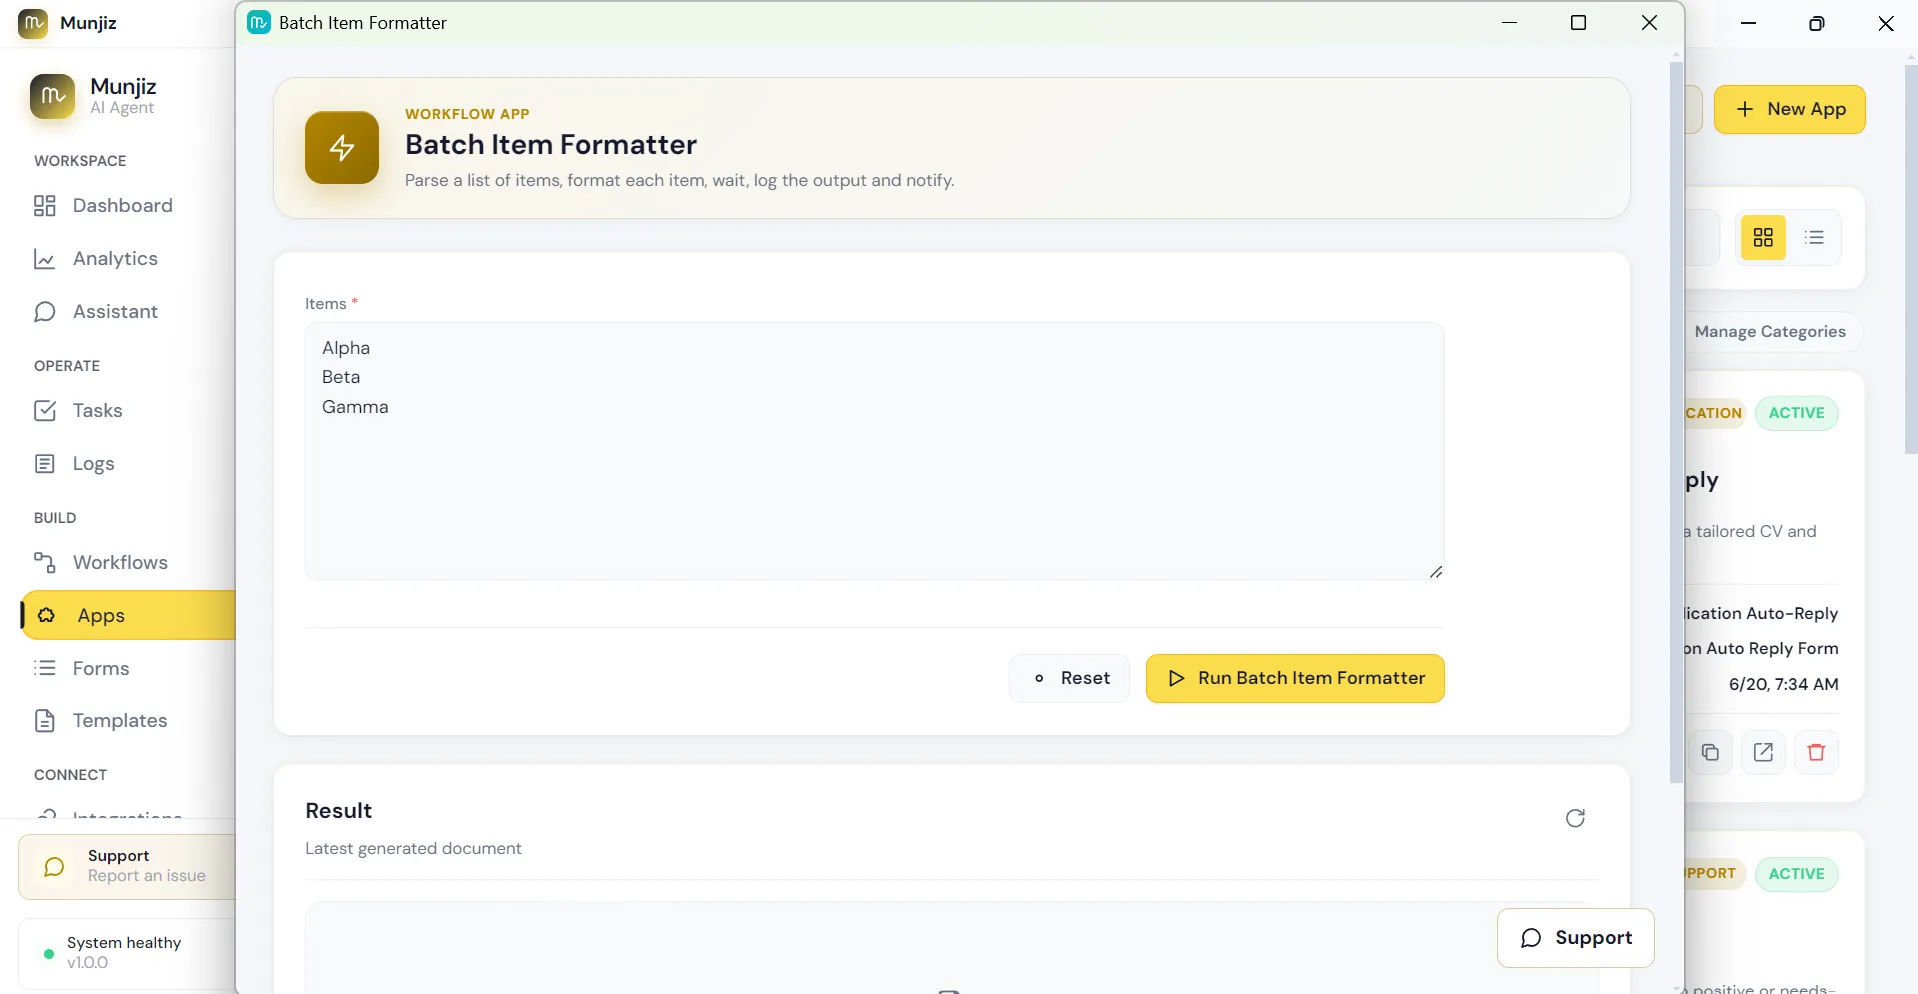Image resolution: width=1918 pixels, height=994 pixels.
Task: Restore down the main Munjiz window
Action: (x=1817, y=23)
